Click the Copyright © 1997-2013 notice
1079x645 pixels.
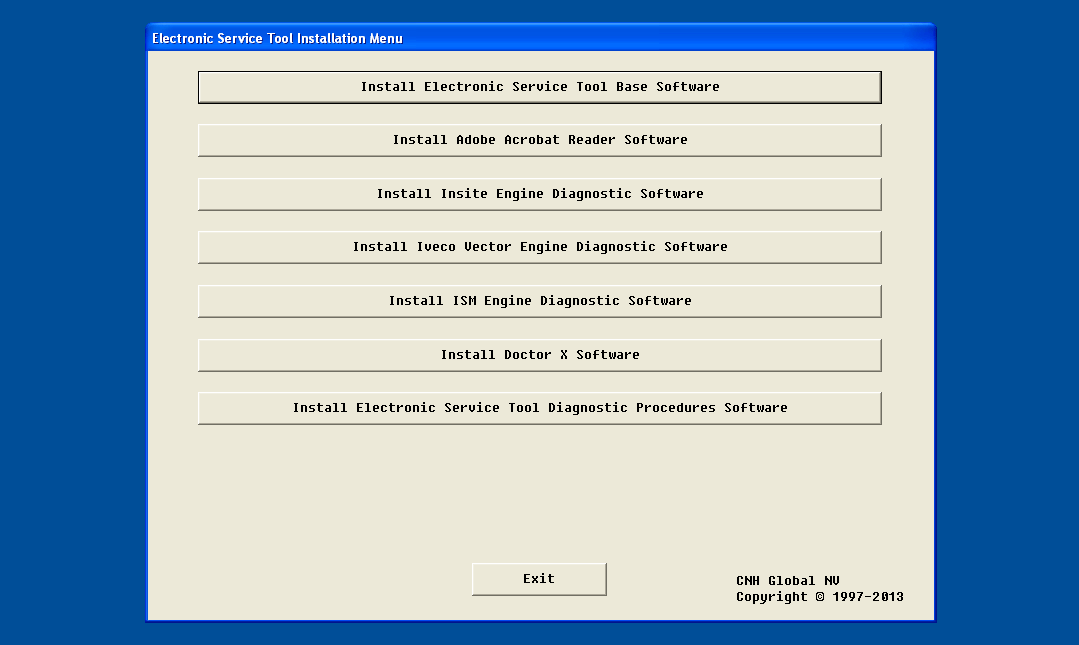820,597
